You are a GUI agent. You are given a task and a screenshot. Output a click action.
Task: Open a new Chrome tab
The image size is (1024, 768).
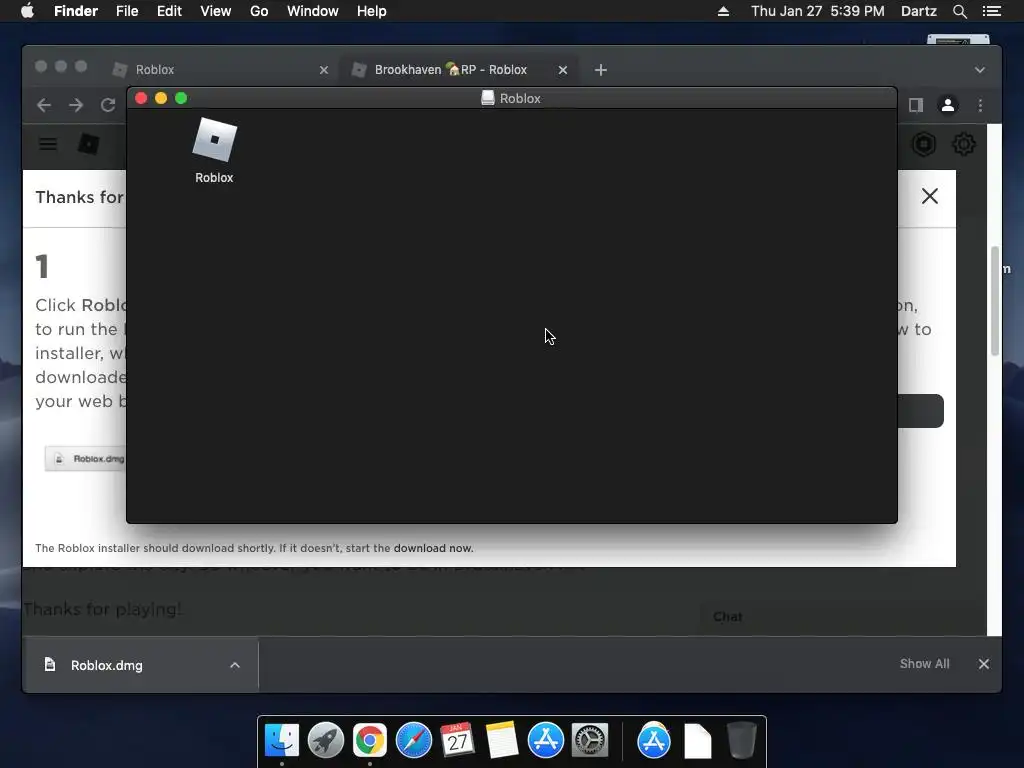[x=601, y=70]
